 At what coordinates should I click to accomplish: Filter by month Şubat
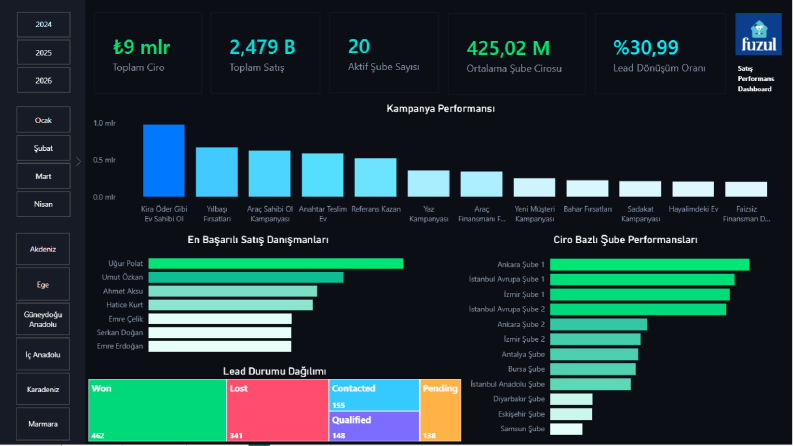[43, 148]
